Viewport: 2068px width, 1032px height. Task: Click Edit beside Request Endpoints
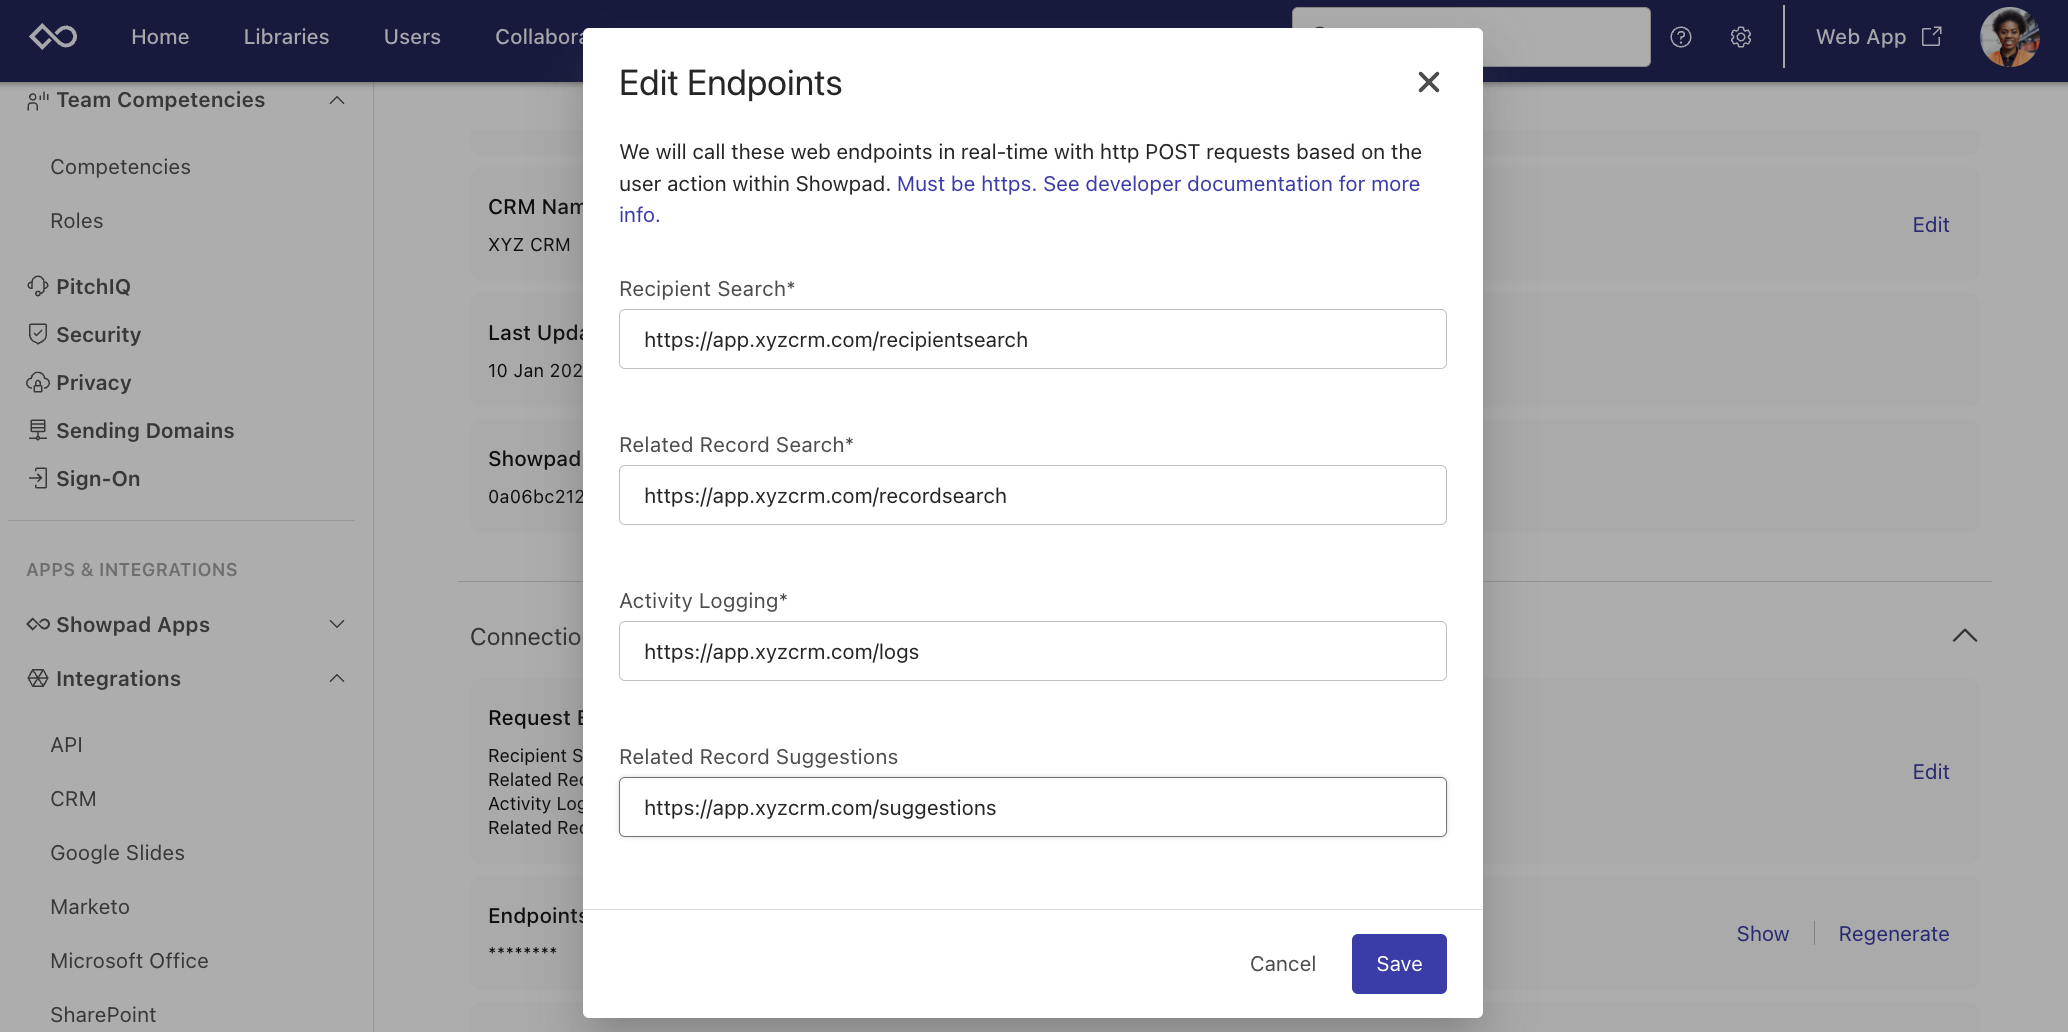coord(1930,772)
